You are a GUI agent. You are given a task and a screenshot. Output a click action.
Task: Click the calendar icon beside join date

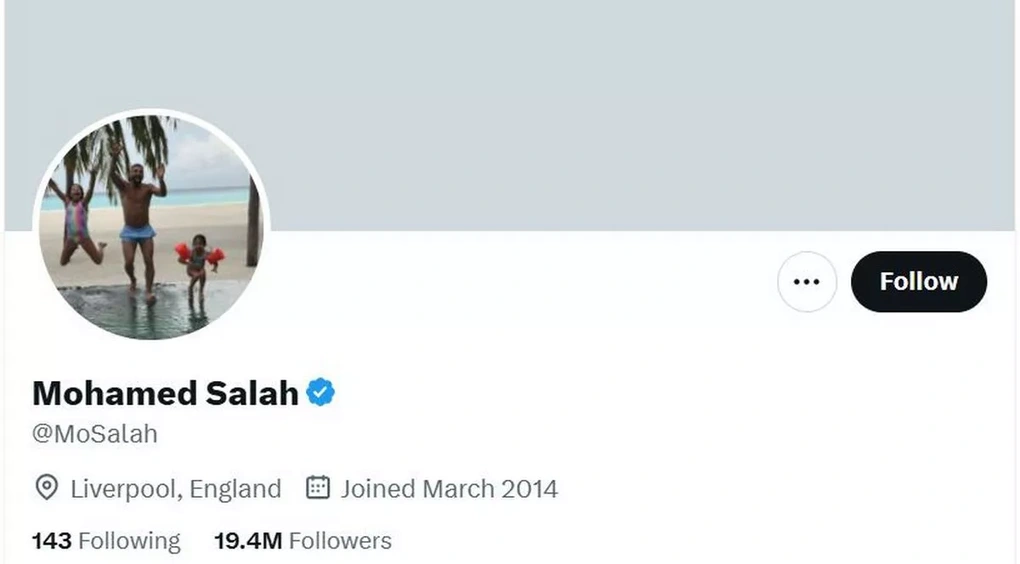317,488
